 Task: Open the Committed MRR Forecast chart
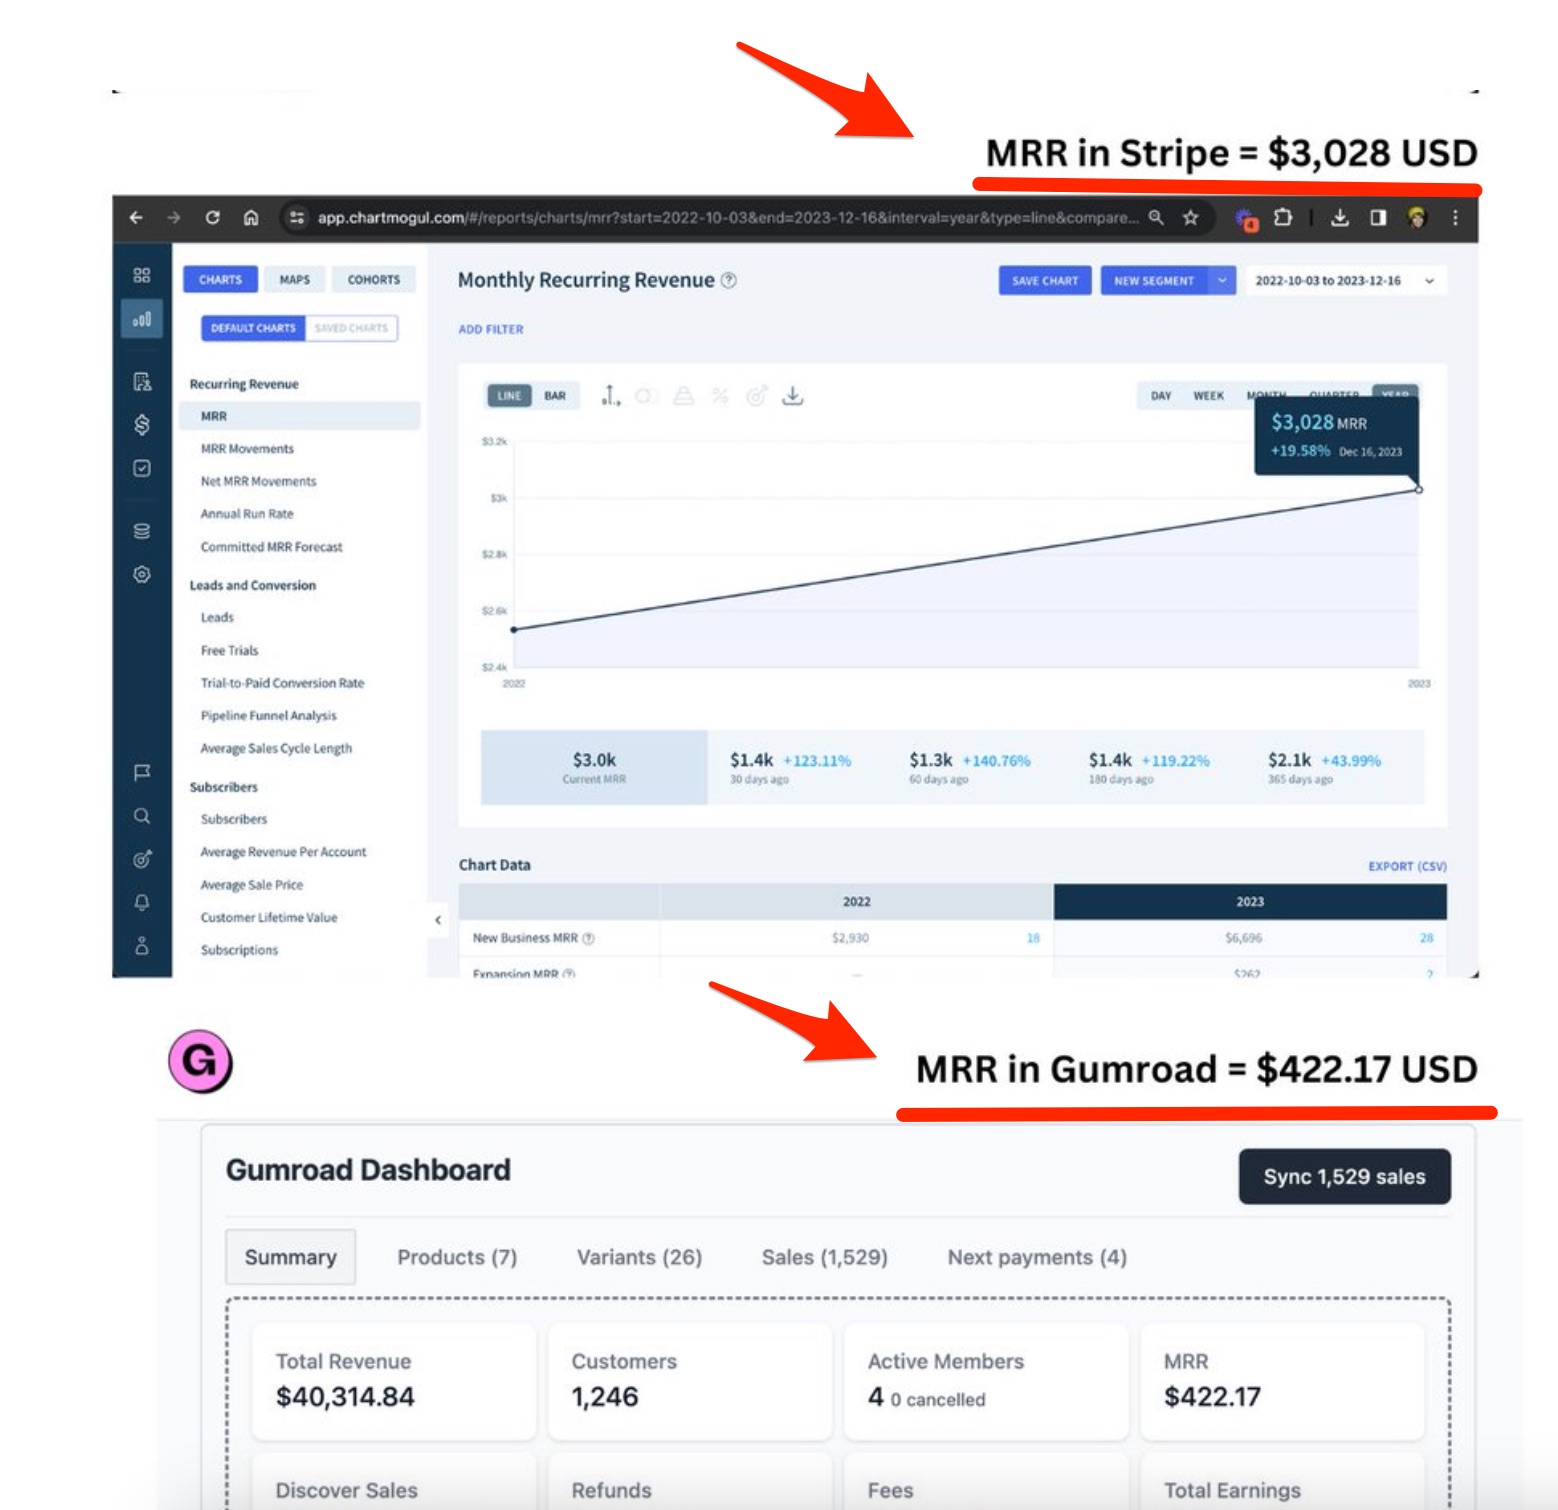coord(271,547)
